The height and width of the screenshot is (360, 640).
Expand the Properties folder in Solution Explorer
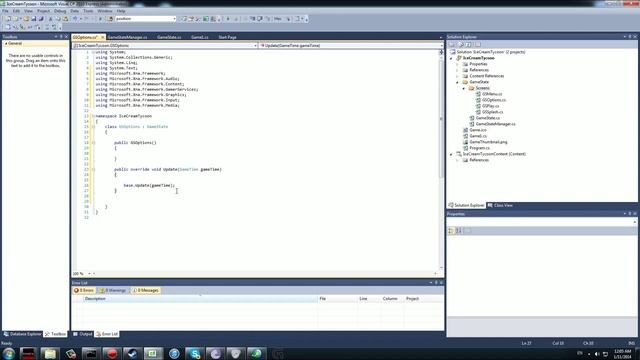(457, 64)
